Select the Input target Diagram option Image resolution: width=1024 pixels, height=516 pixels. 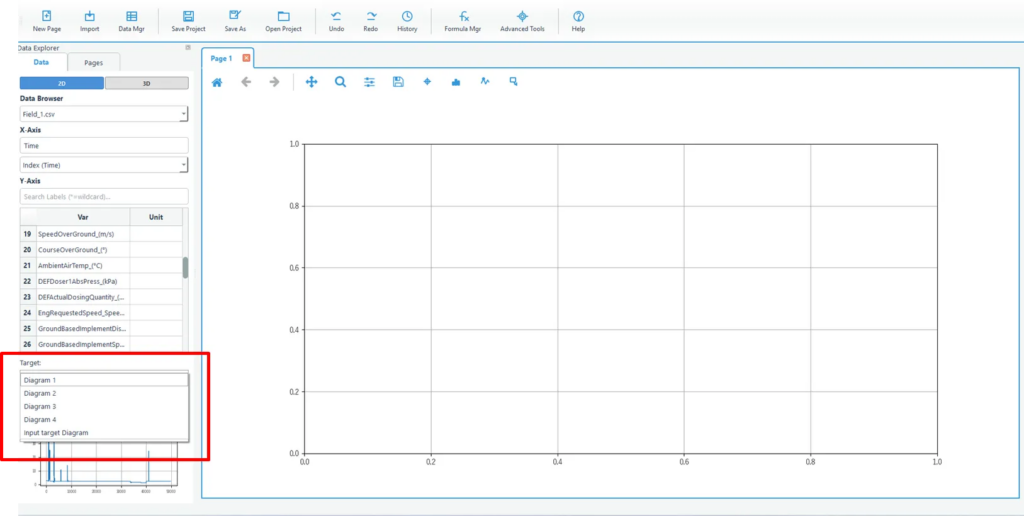tap(104, 433)
